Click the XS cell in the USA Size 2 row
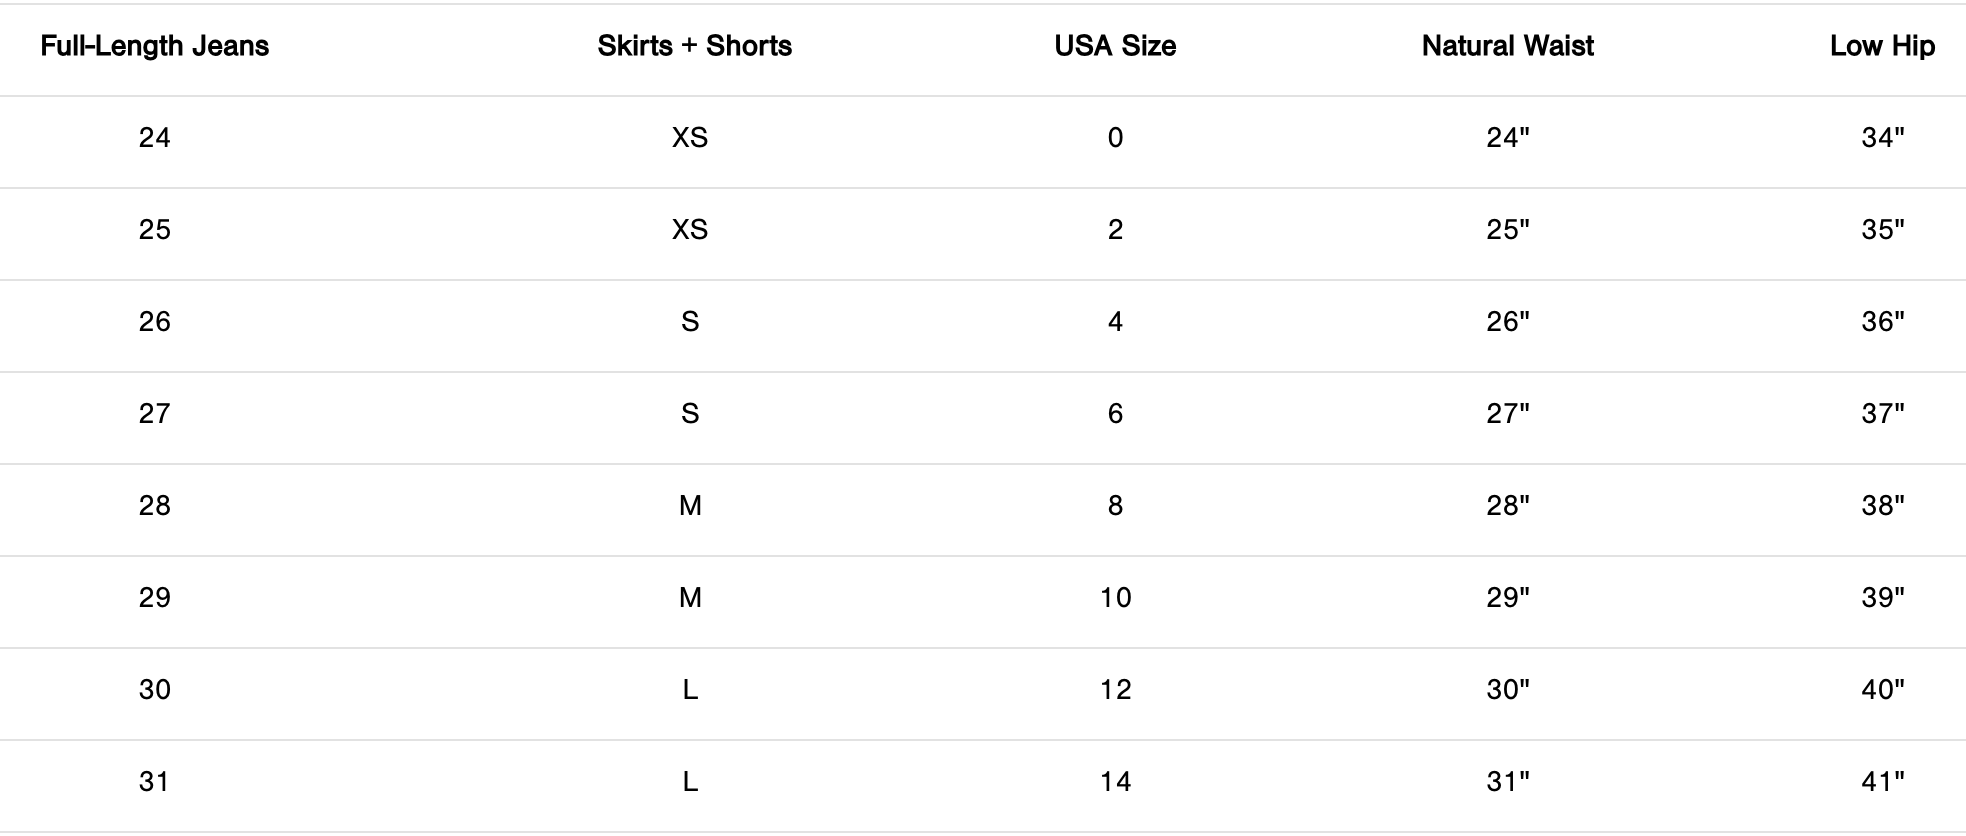Image resolution: width=1966 pixels, height=836 pixels. coord(690,230)
